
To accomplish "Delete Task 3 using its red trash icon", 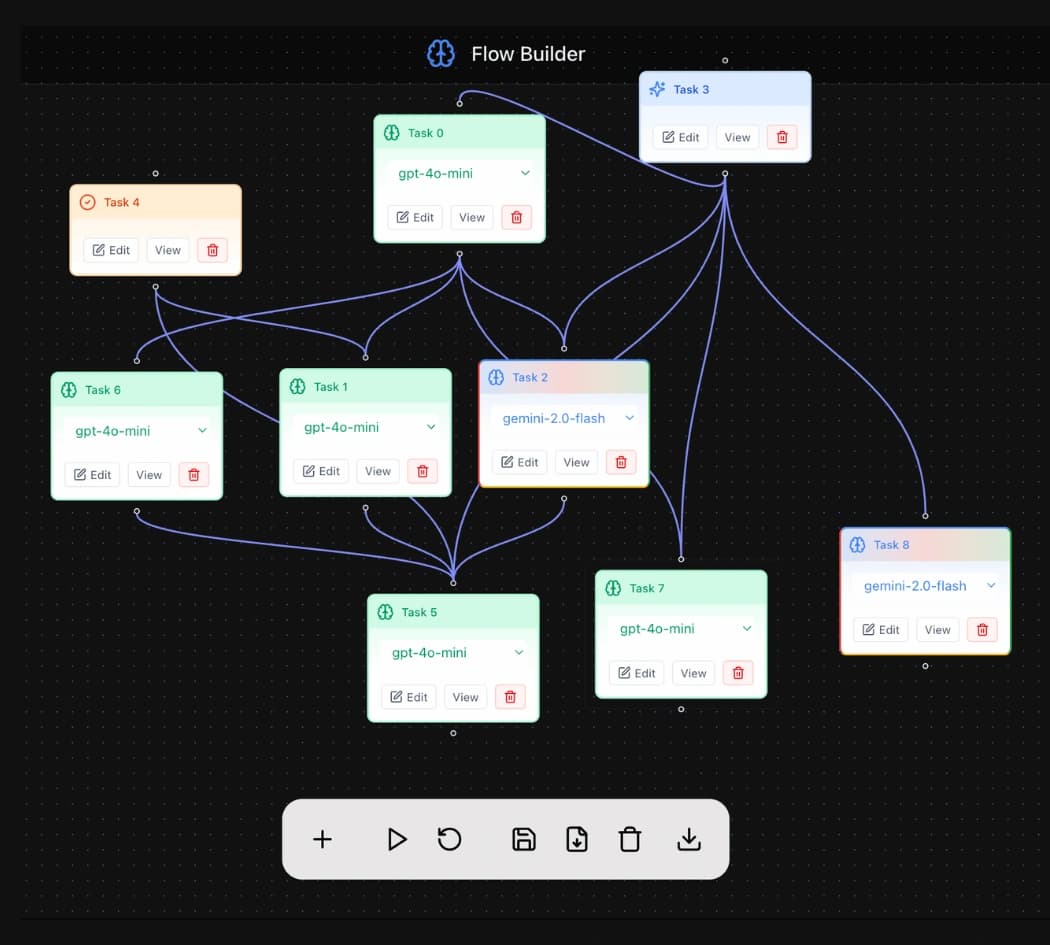I will 781,137.
